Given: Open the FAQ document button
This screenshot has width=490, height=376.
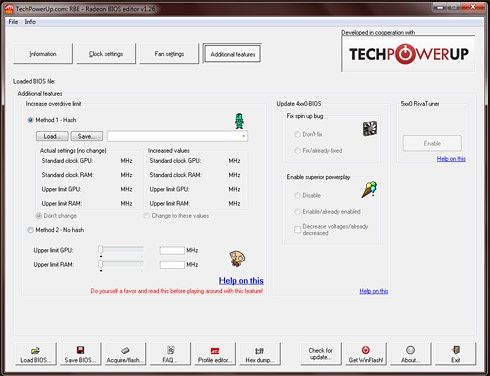Looking at the screenshot, I should tap(170, 354).
